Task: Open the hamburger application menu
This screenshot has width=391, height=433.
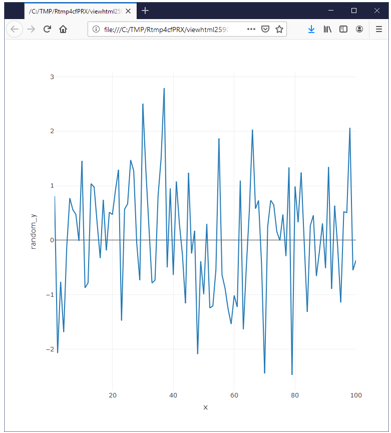Action: click(x=379, y=29)
